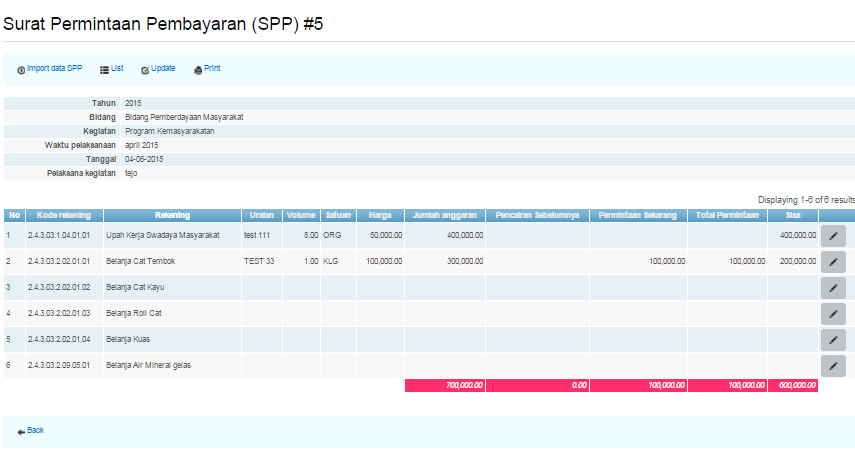Click account code 2.4.3.03.1.04.01.01
The height and width of the screenshot is (451, 855).
click(59, 236)
